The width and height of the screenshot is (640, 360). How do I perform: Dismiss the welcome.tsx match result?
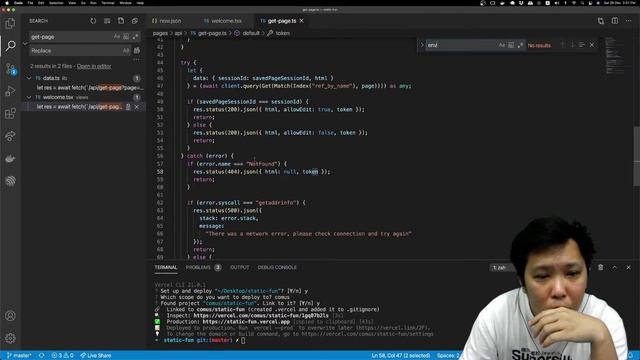(137, 107)
